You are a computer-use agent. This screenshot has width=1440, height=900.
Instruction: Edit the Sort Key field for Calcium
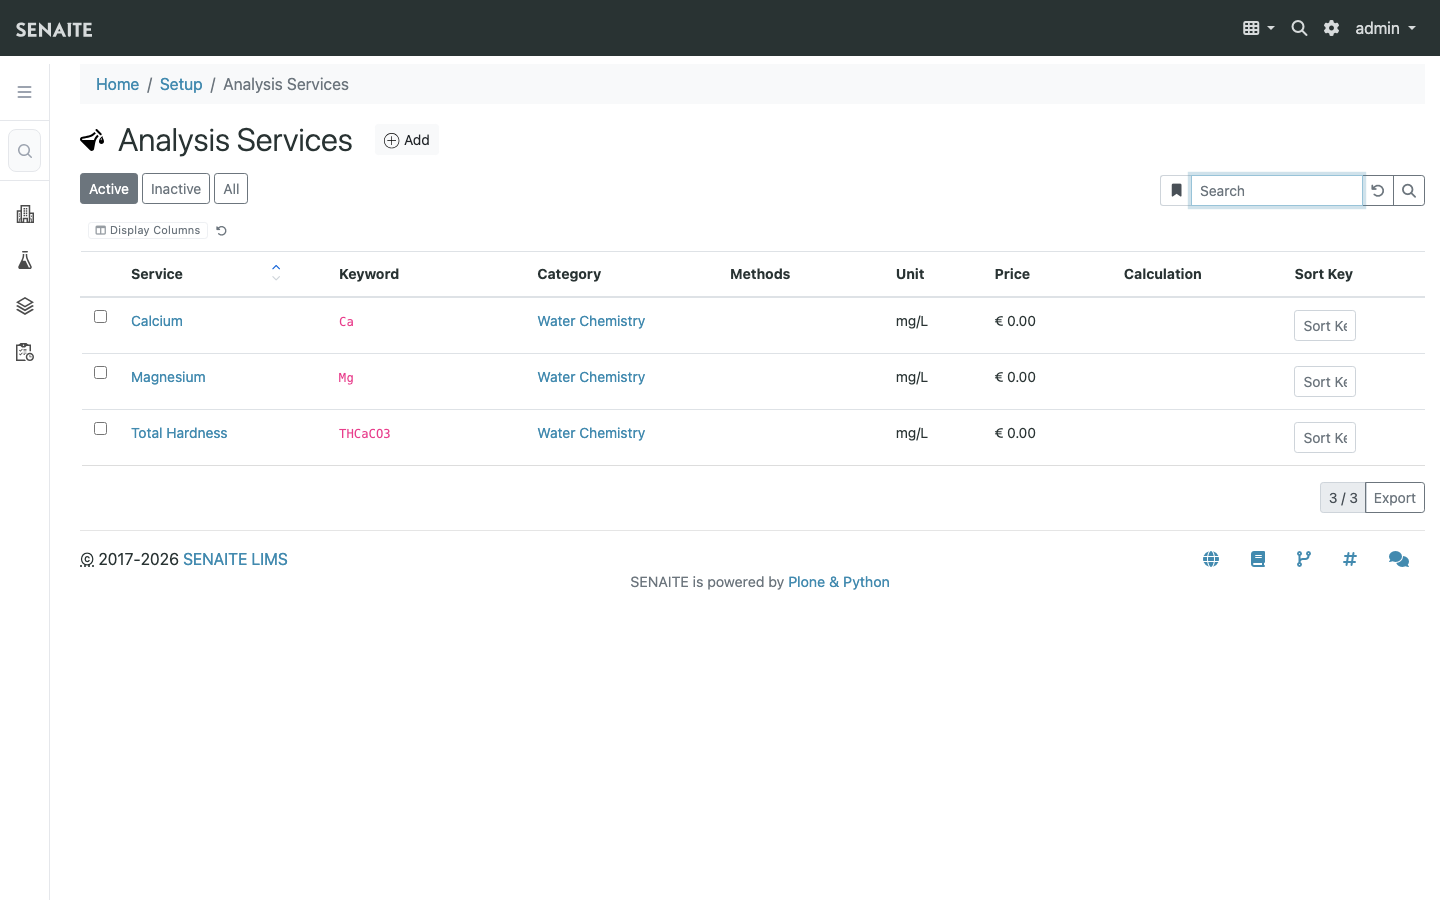[1325, 326]
